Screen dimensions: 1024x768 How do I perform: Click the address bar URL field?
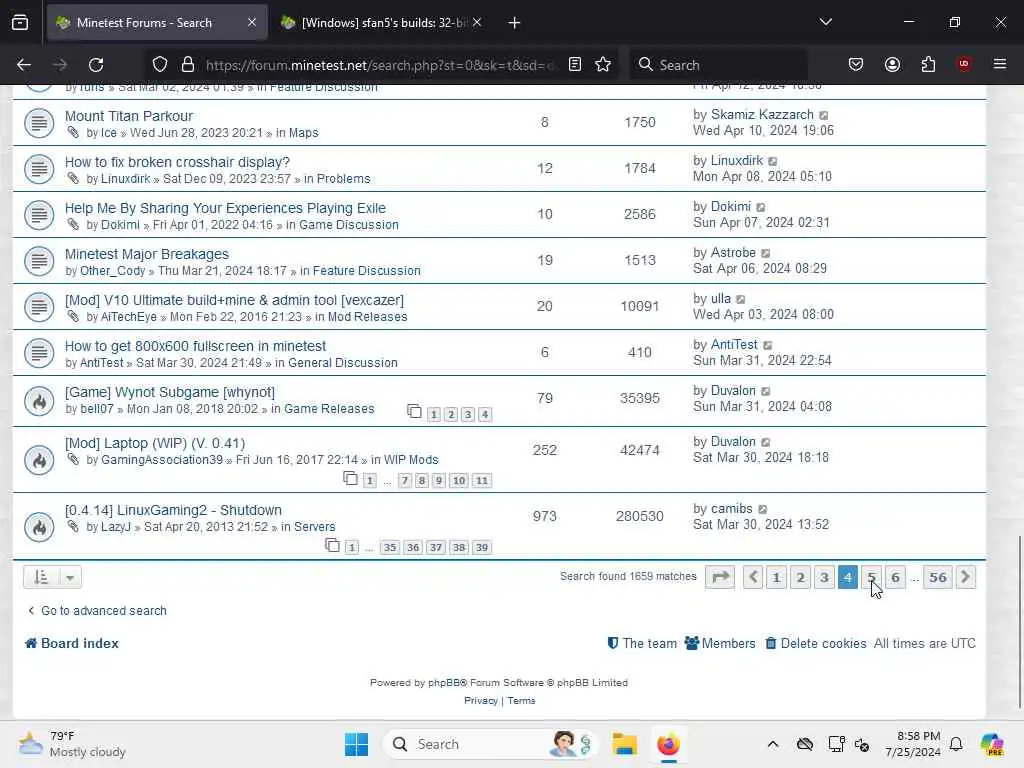(x=381, y=65)
